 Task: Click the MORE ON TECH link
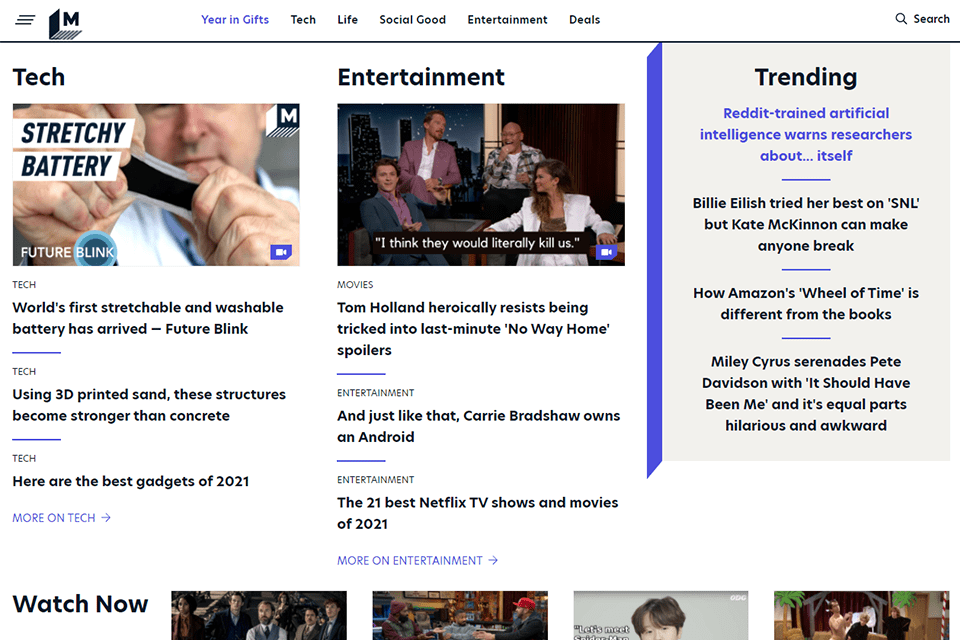click(x=54, y=518)
